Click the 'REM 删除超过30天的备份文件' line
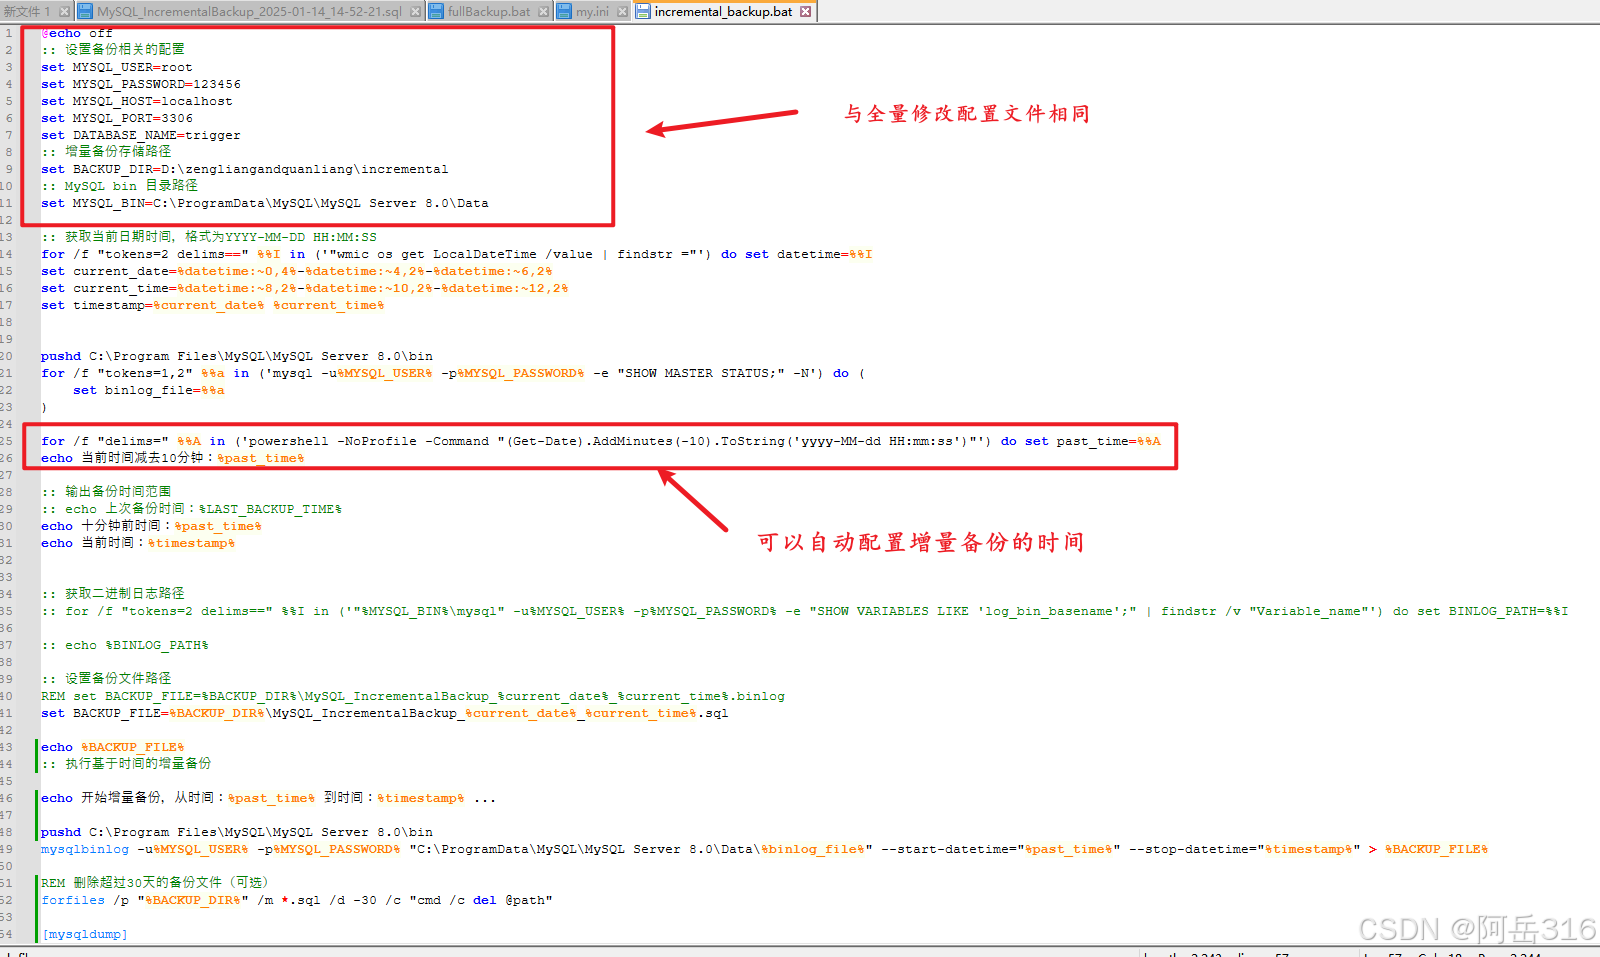The width and height of the screenshot is (1600, 957). point(155,882)
